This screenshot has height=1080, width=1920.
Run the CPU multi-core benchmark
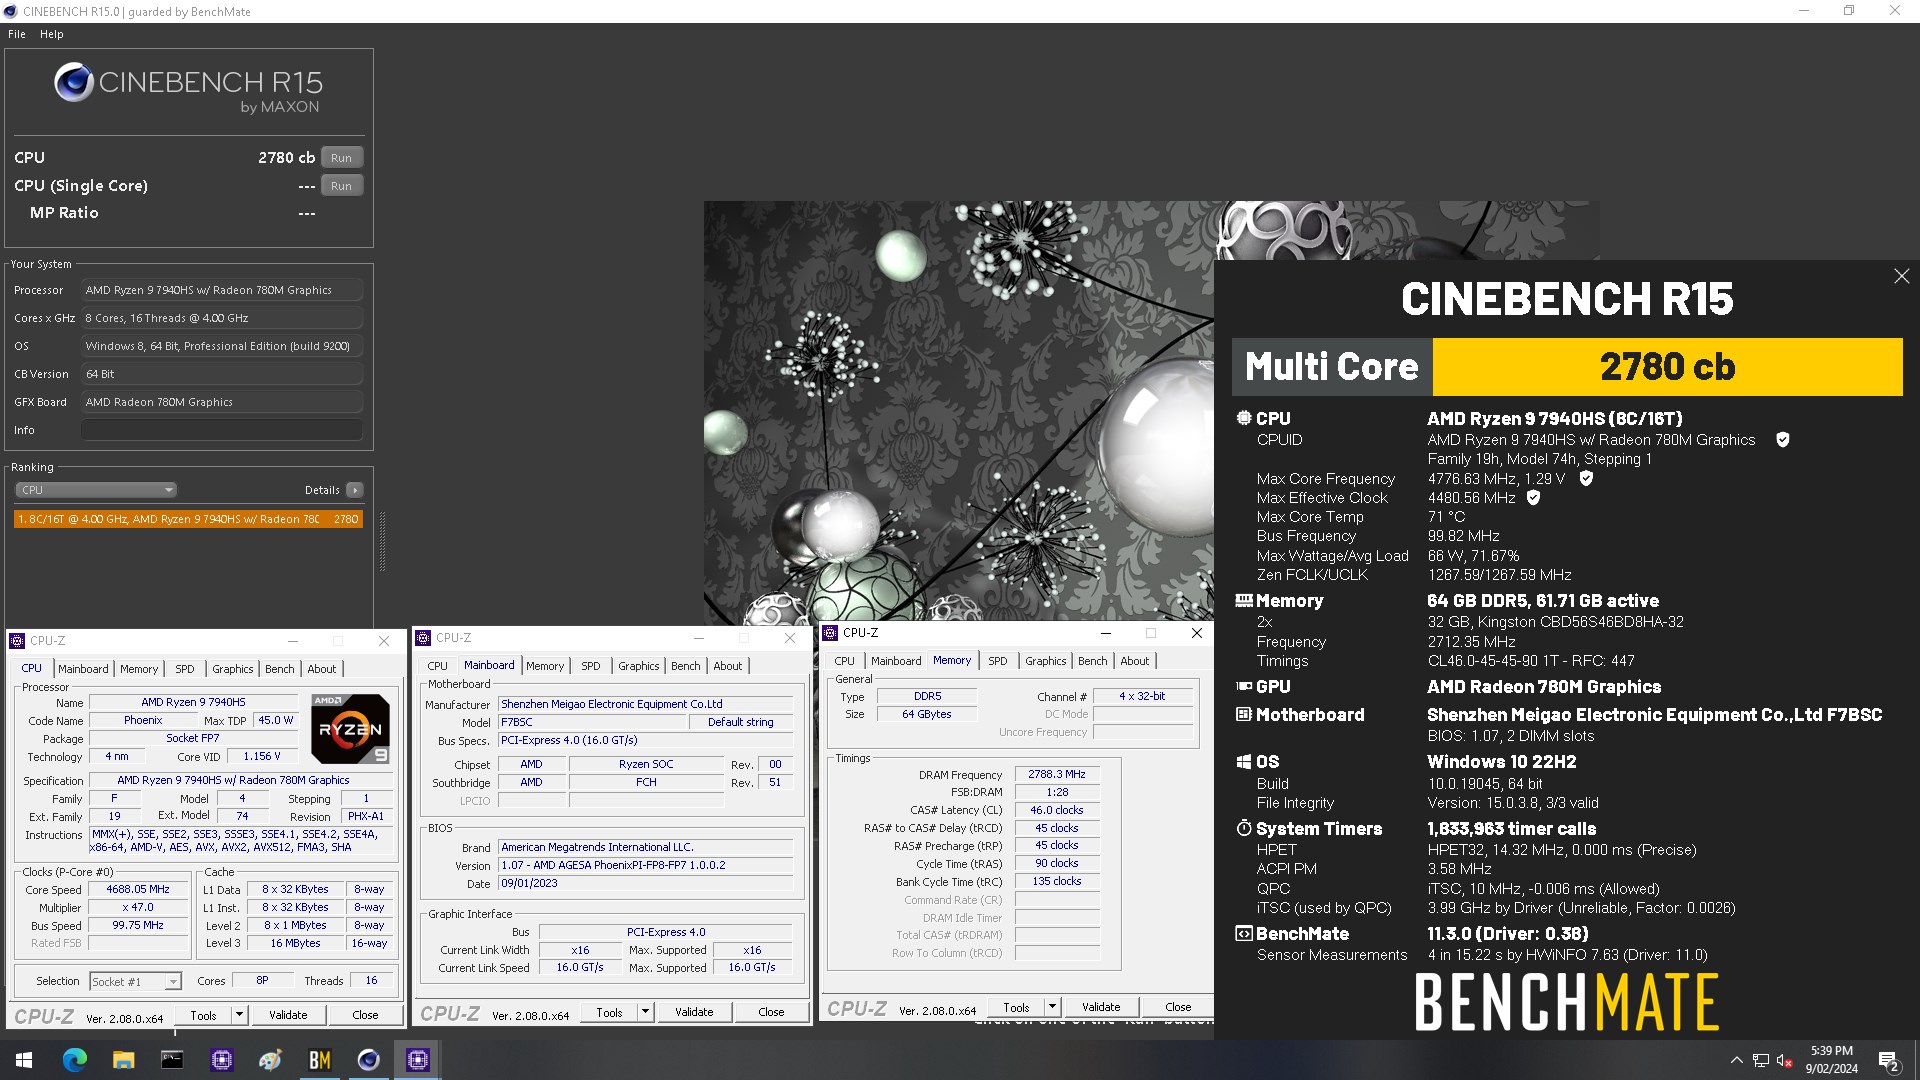pos(341,158)
